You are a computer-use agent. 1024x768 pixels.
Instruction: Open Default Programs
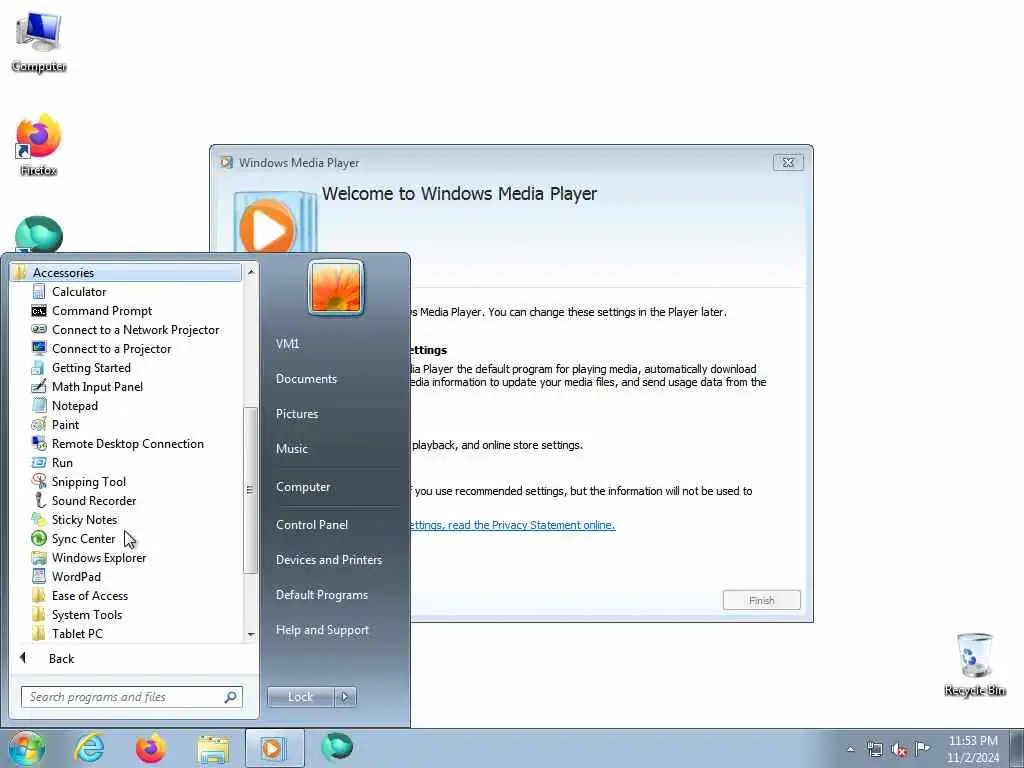pos(321,595)
